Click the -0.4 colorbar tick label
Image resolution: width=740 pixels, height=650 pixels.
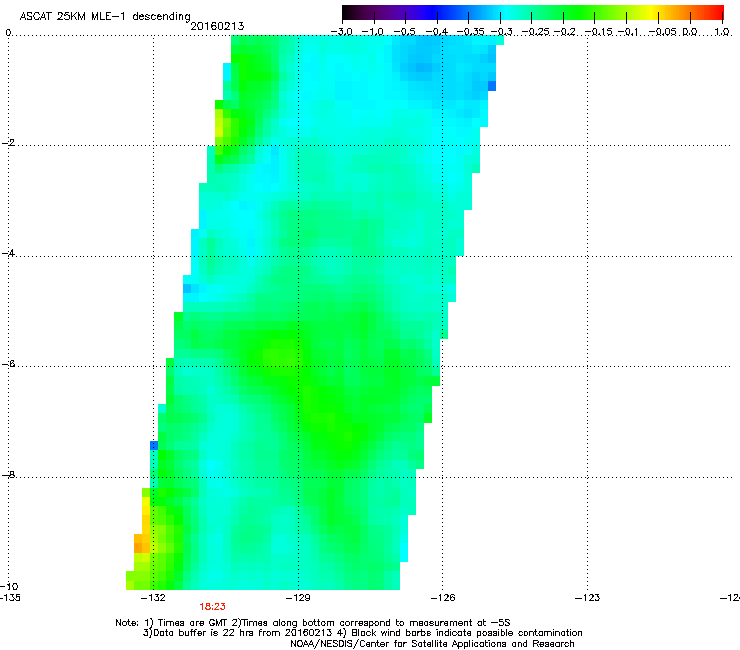(437, 32)
